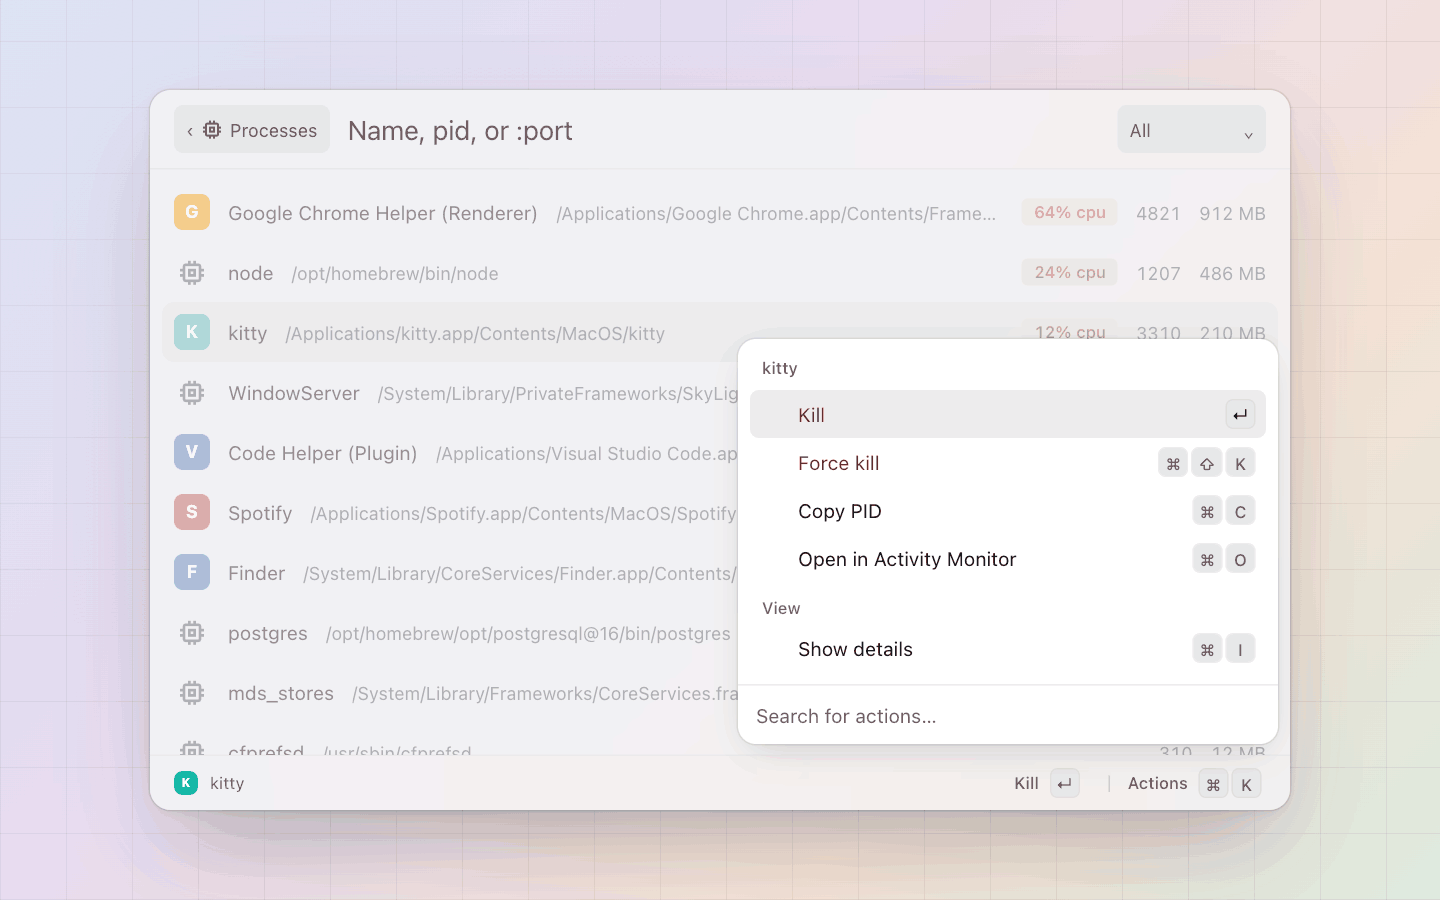Click the I key icon for Show details

1240,649
